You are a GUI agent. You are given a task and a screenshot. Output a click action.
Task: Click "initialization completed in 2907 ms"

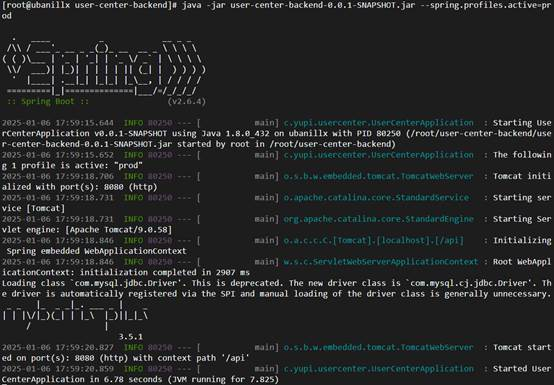click(165, 272)
